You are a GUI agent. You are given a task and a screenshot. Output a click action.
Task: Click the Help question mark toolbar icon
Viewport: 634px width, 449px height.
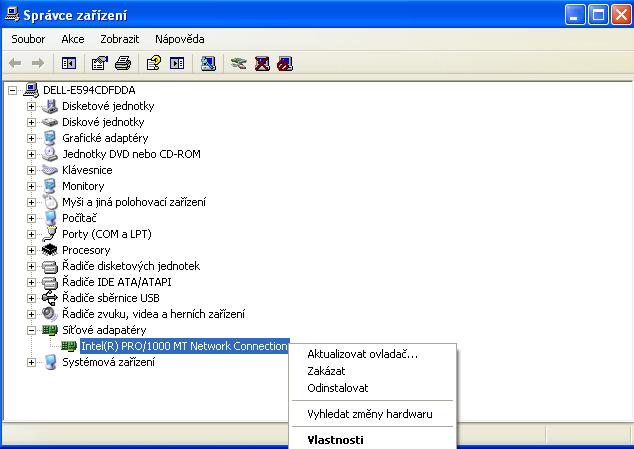[x=154, y=63]
